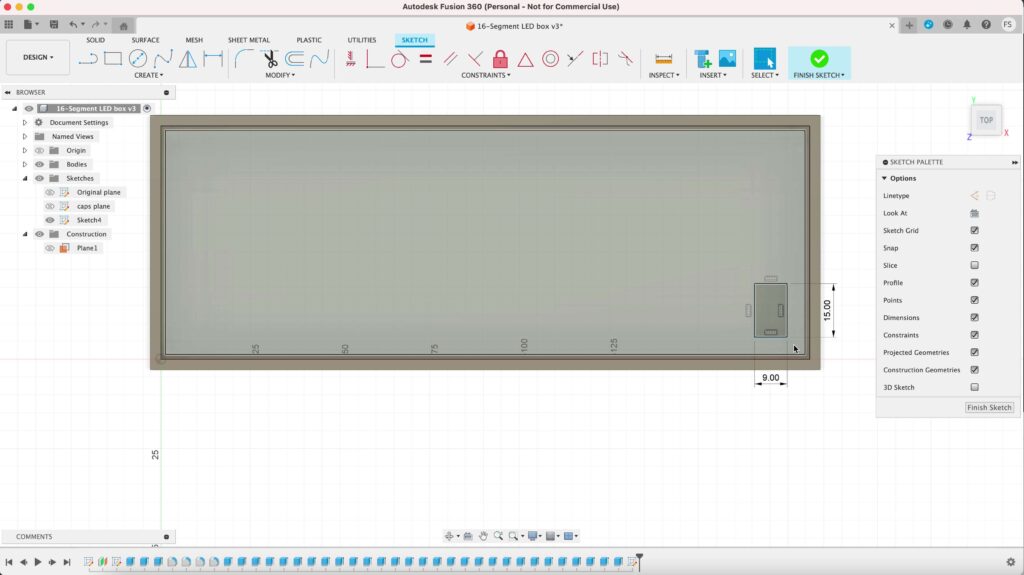Image resolution: width=1024 pixels, height=575 pixels.
Task: Turn on the 3D Sketch checkbox
Action: (x=974, y=387)
